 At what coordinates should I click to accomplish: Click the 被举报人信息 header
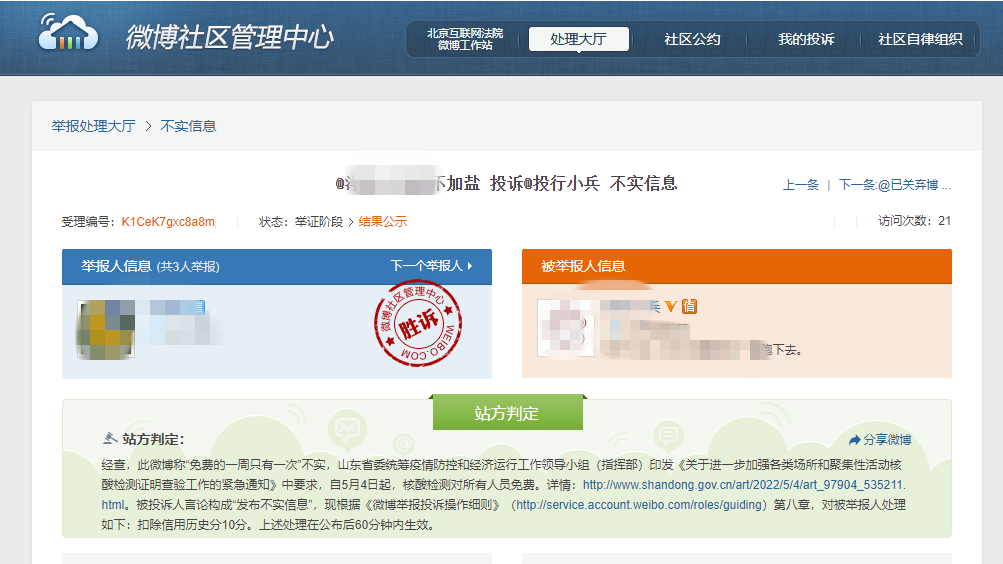(583, 266)
